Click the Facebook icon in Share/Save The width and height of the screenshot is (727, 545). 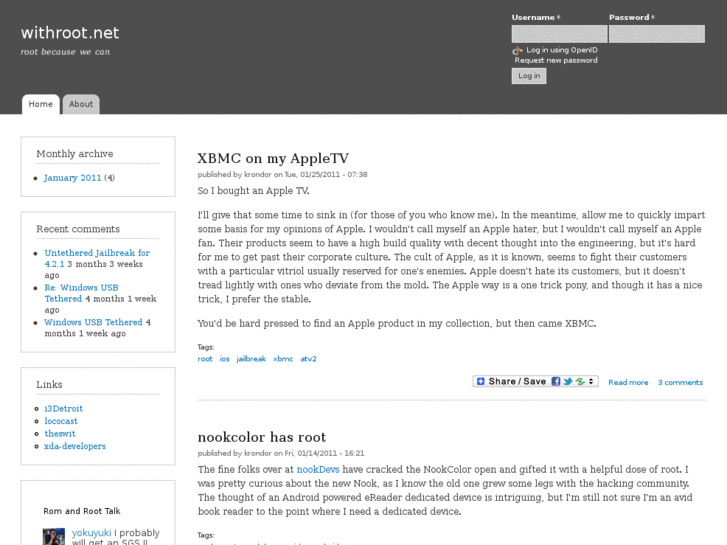(x=556, y=381)
